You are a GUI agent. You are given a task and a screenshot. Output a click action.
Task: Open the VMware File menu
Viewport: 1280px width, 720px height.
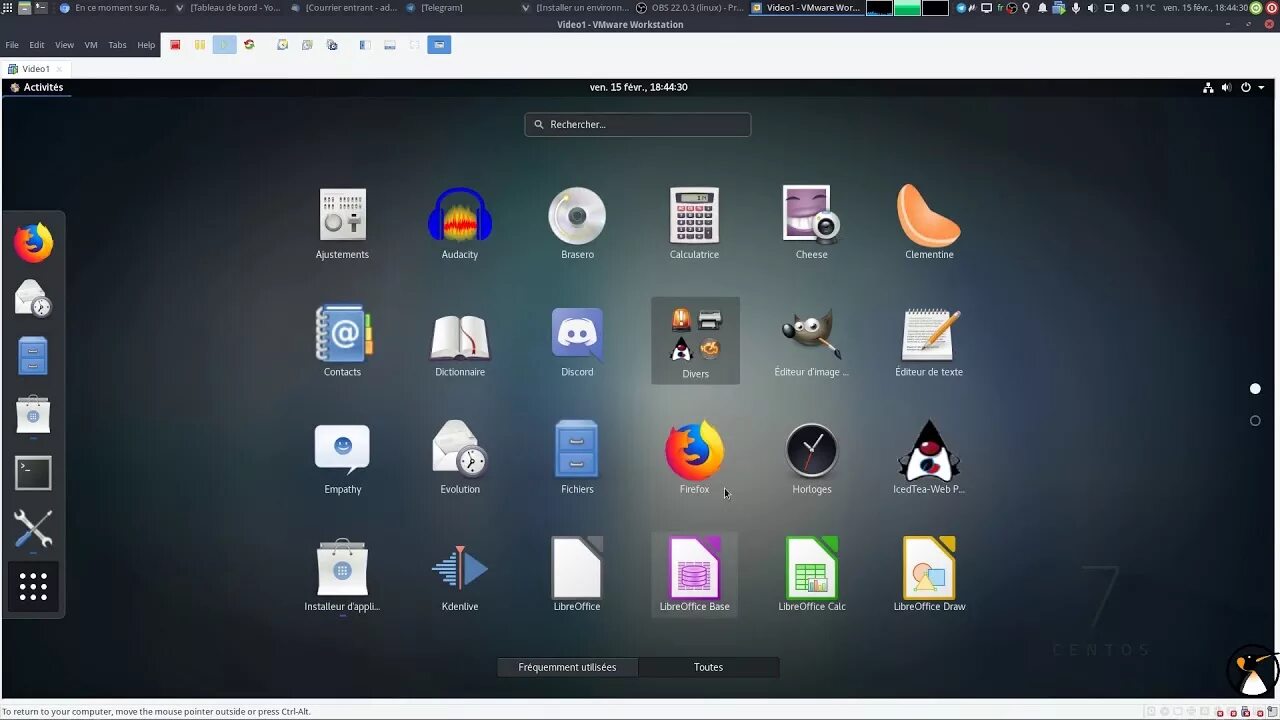coord(12,45)
